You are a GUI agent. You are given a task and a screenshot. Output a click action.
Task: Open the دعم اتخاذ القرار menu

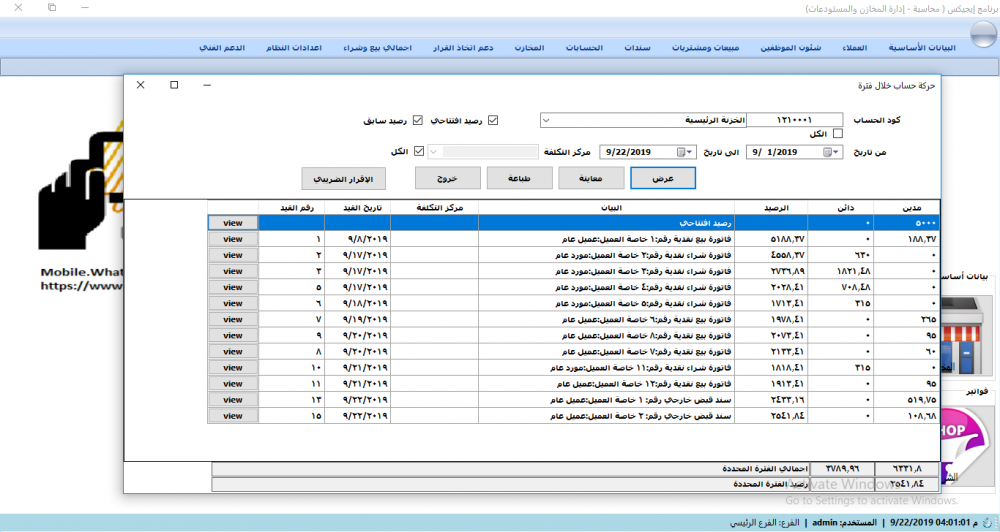pyautogui.click(x=463, y=48)
